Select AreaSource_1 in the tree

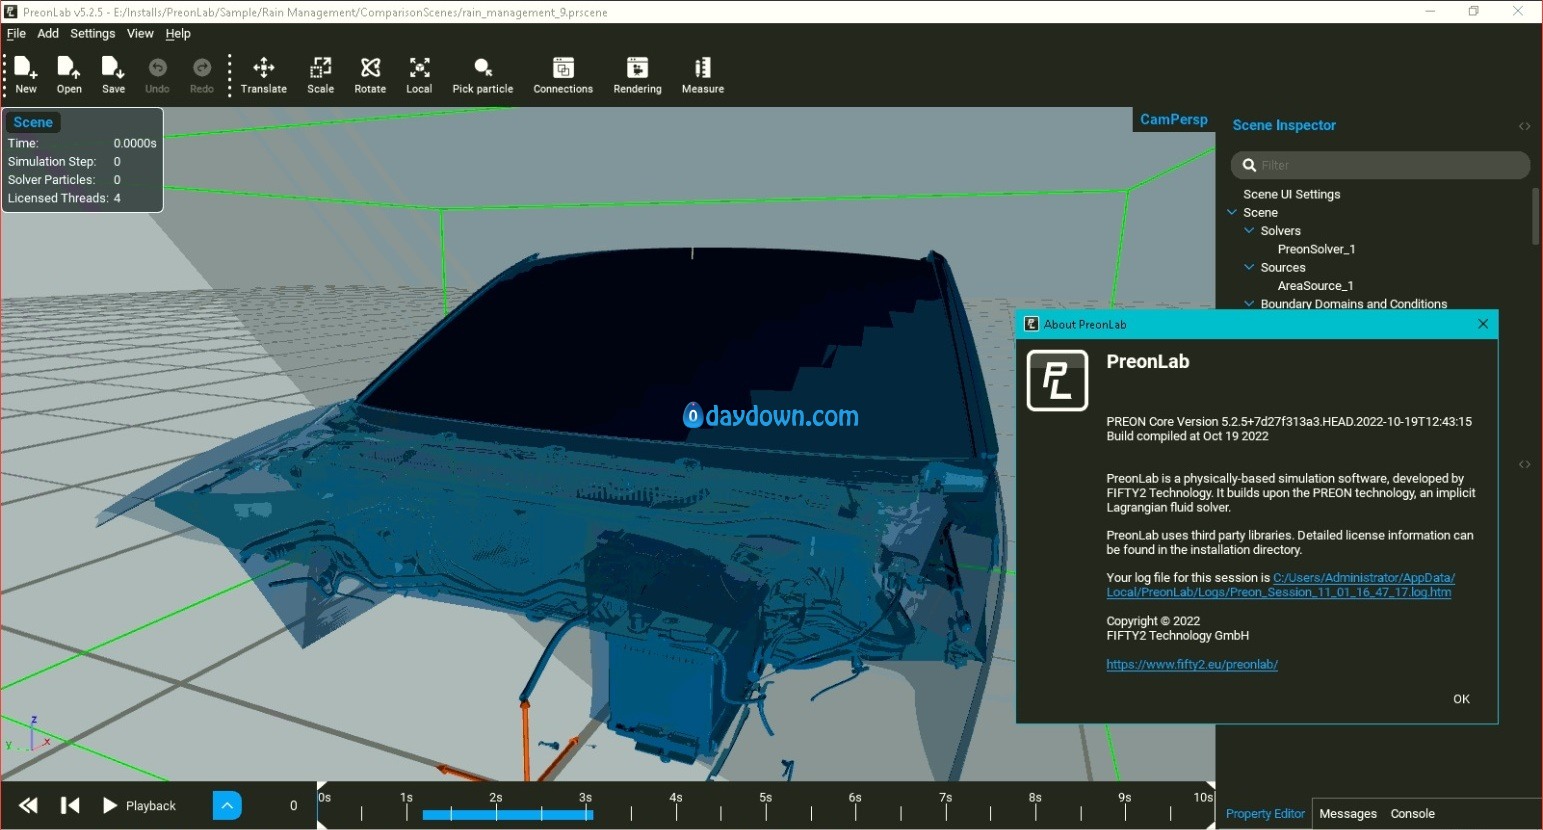(x=1315, y=285)
